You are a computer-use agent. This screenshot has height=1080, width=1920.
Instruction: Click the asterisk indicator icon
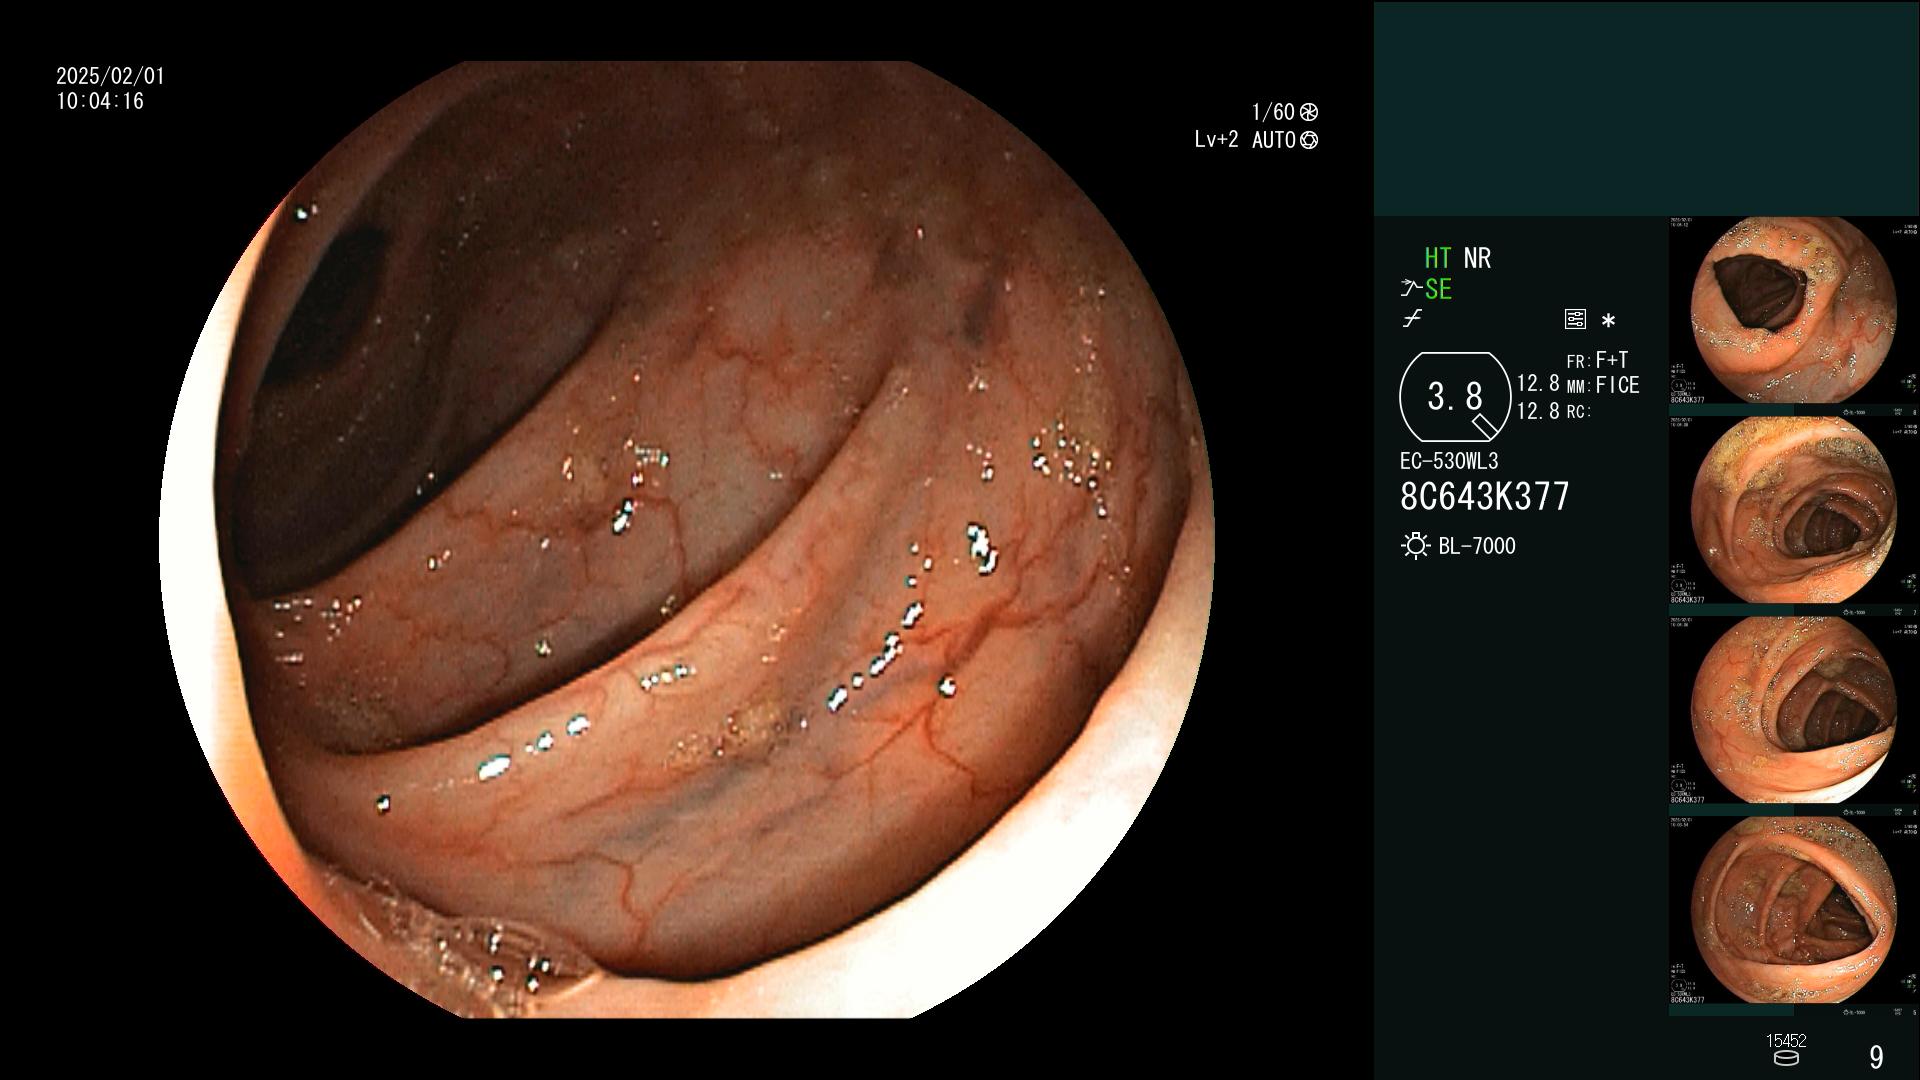[x=1608, y=321]
